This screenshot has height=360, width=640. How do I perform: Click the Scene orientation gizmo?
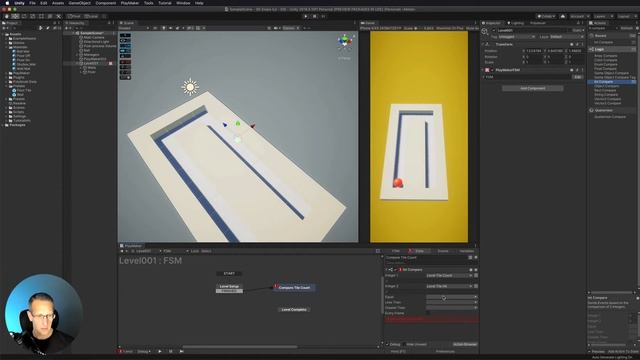[x=345, y=42]
